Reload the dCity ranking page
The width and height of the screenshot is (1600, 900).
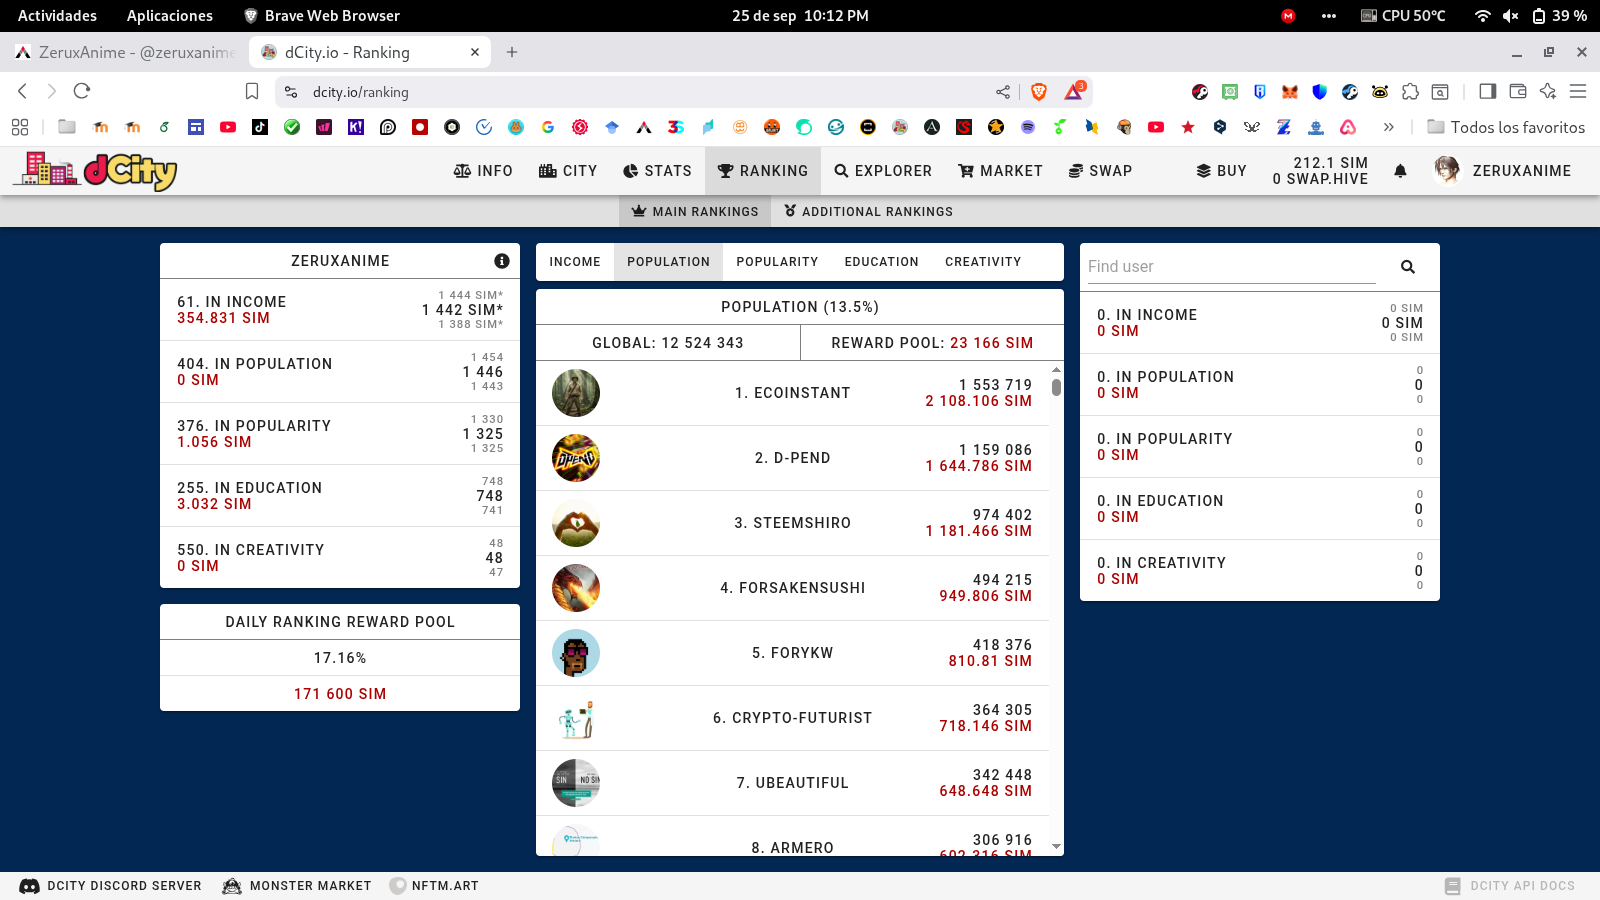[82, 91]
